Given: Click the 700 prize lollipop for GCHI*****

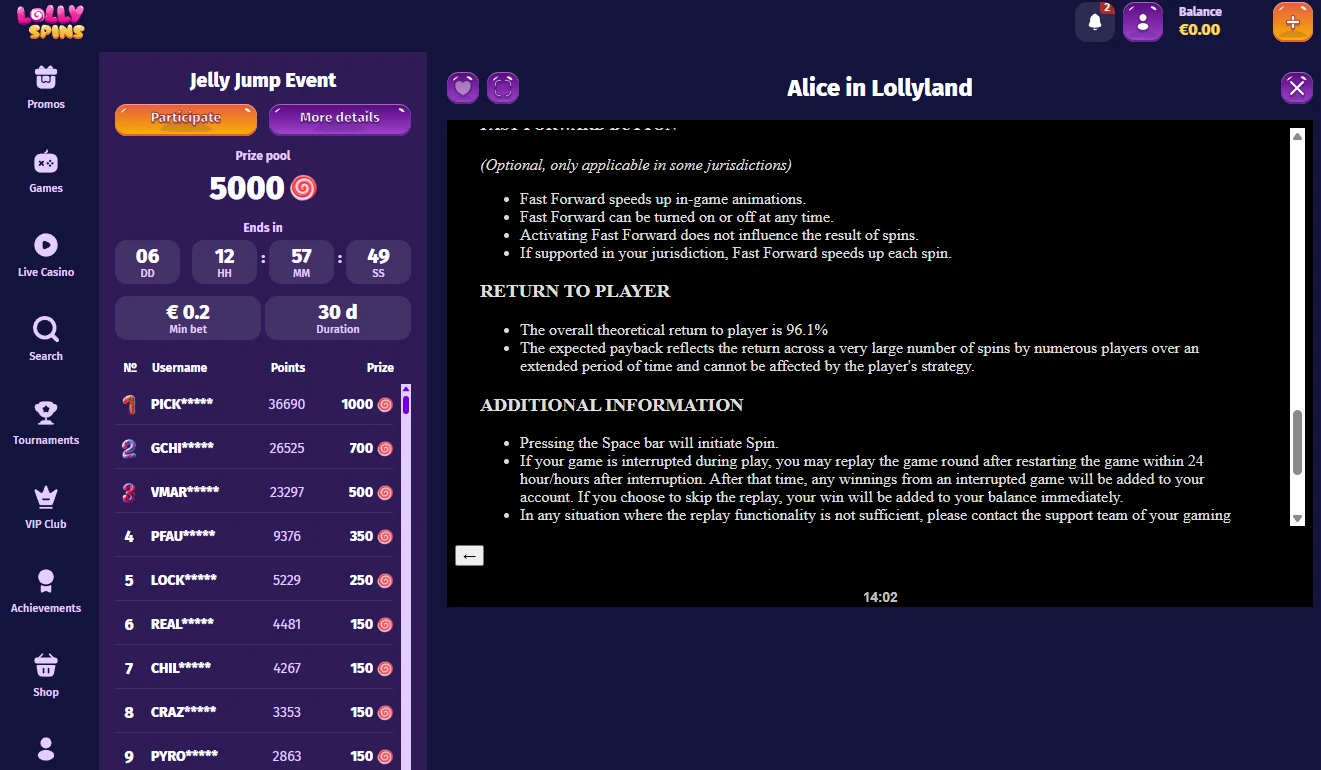Looking at the screenshot, I should 385,448.
